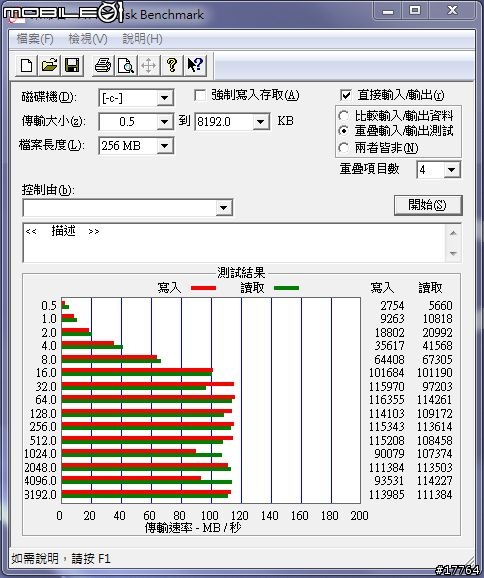This screenshot has width=484, height=578.
Task: Select 兩者皆非(N) radio option
Action: [x=343, y=148]
